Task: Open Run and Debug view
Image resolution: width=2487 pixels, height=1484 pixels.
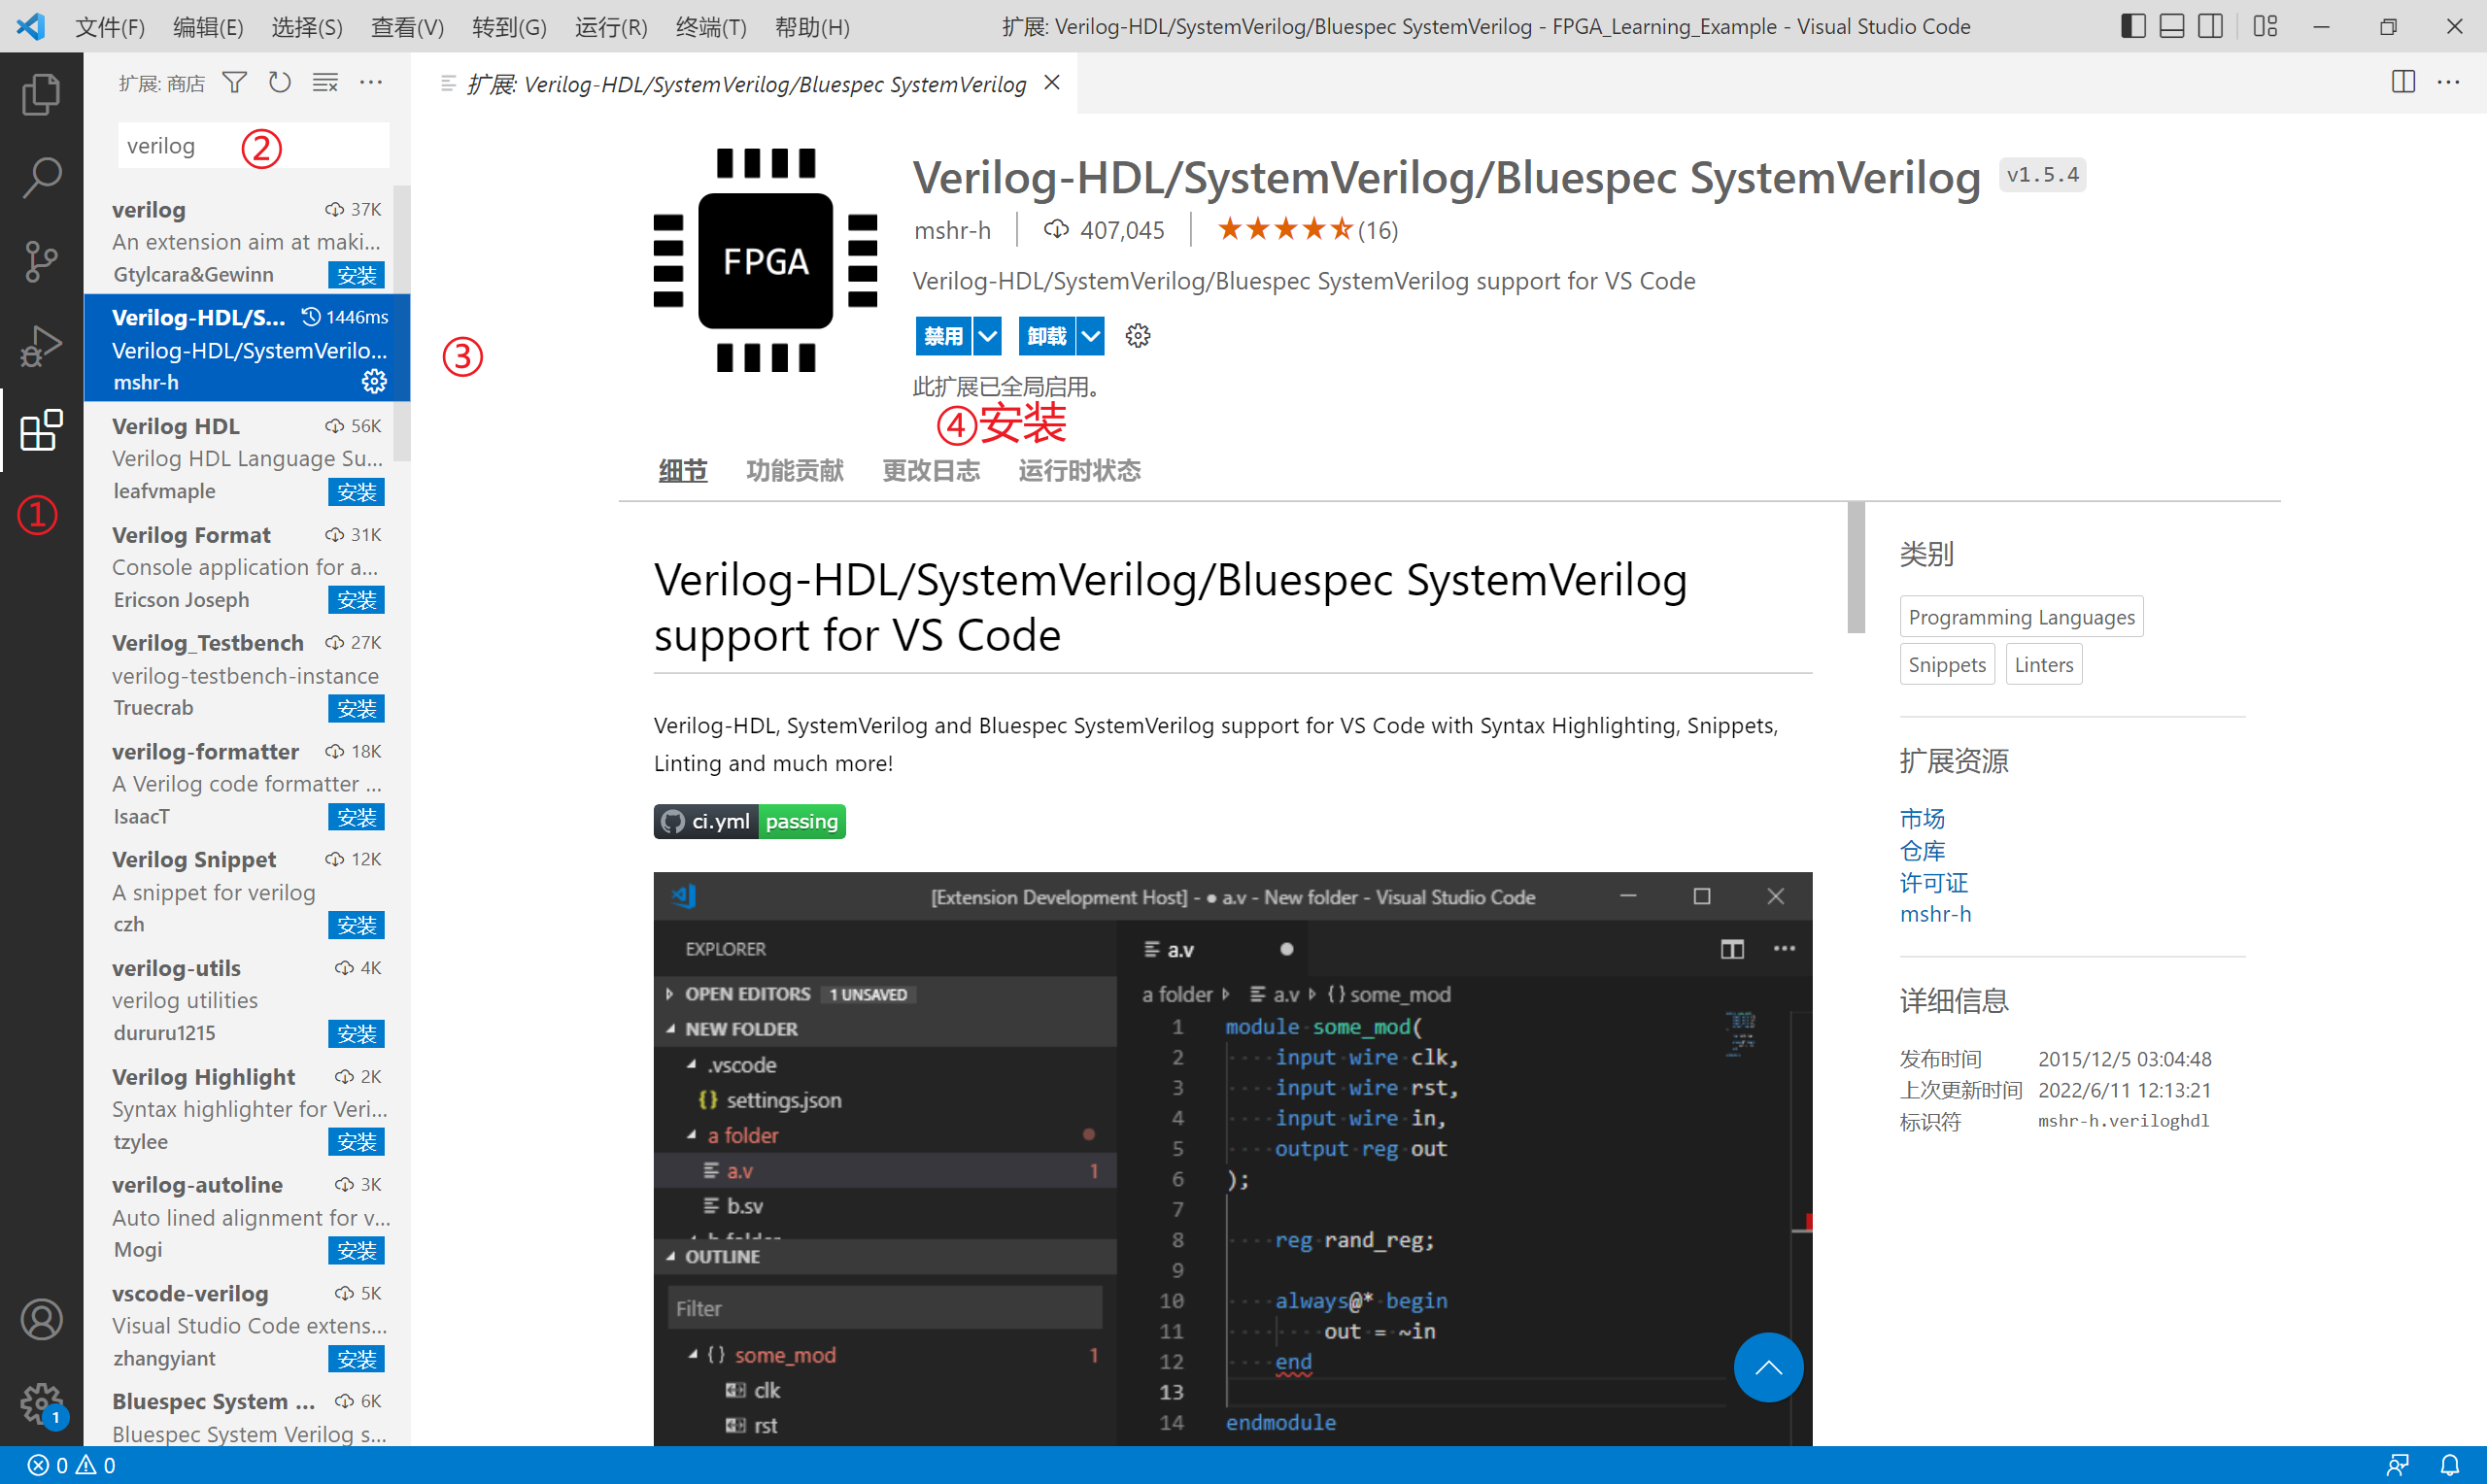Action: tap(41, 346)
